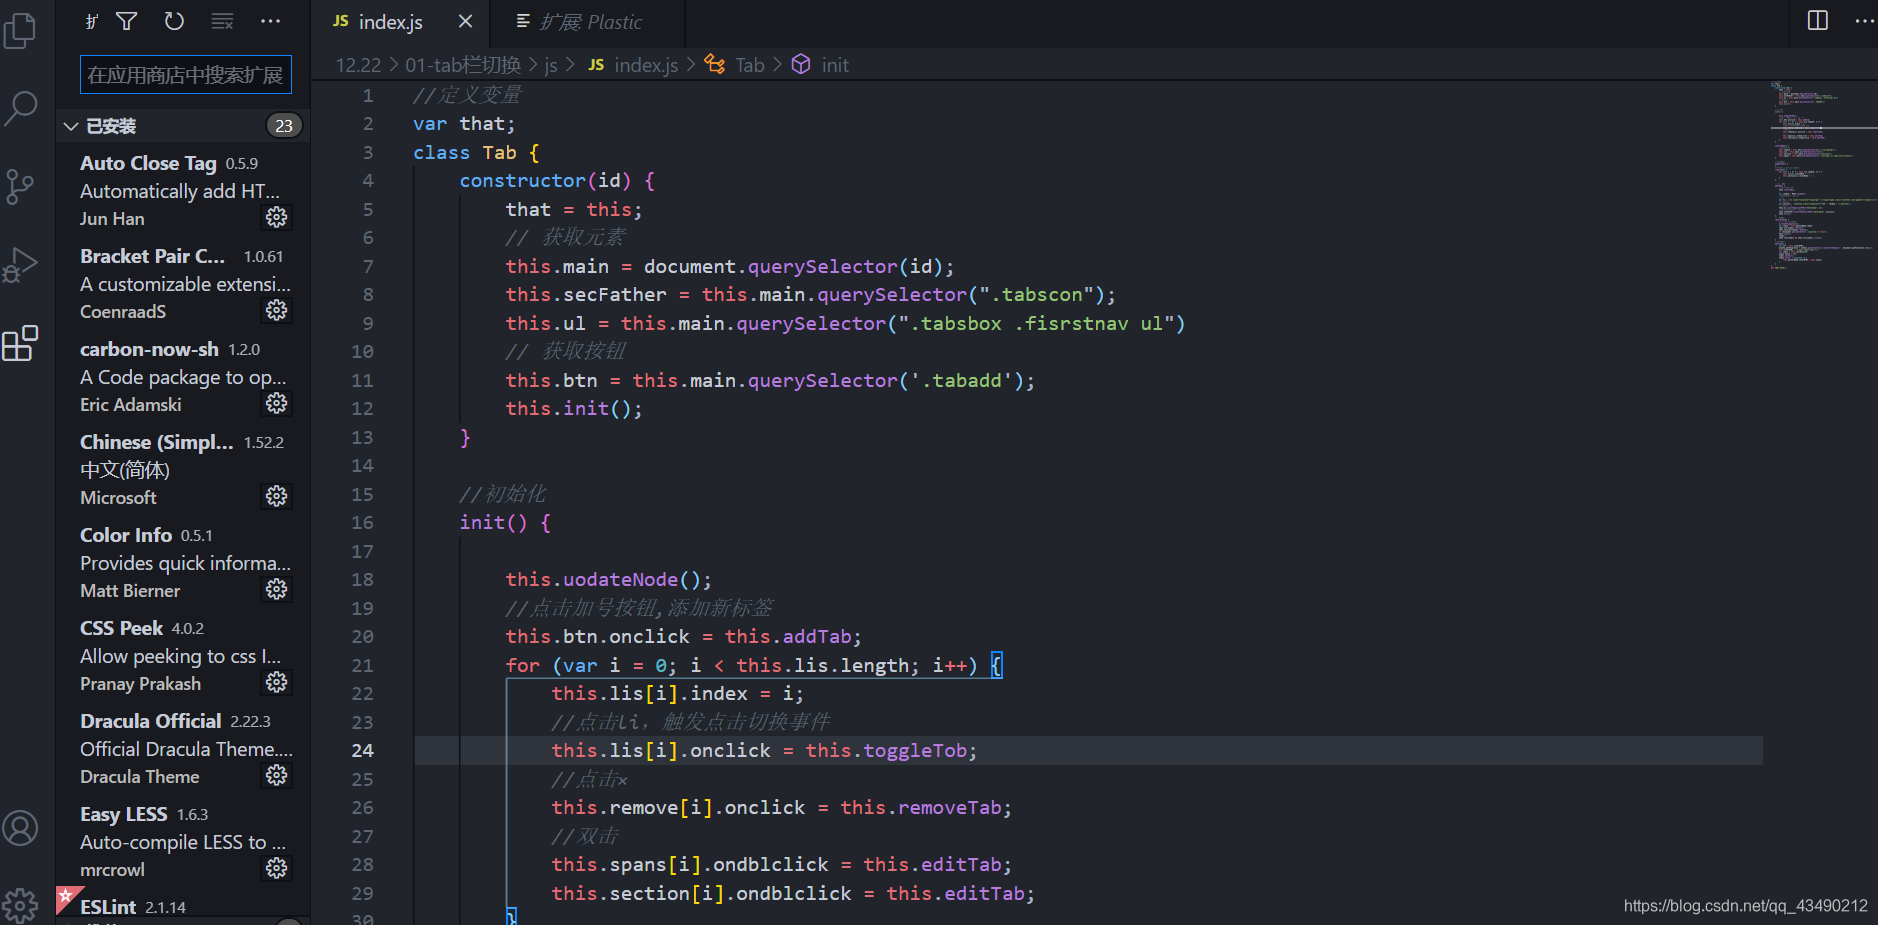Open Auto Close Tag manage gear
The width and height of the screenshot is (1878, 925).
click(x=277, y=217)
